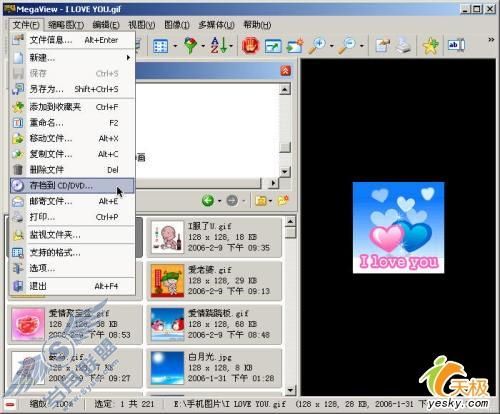The image size is (500, 414).
Task: Open the zoom in dropdown arrow
Action: [332, 46]
